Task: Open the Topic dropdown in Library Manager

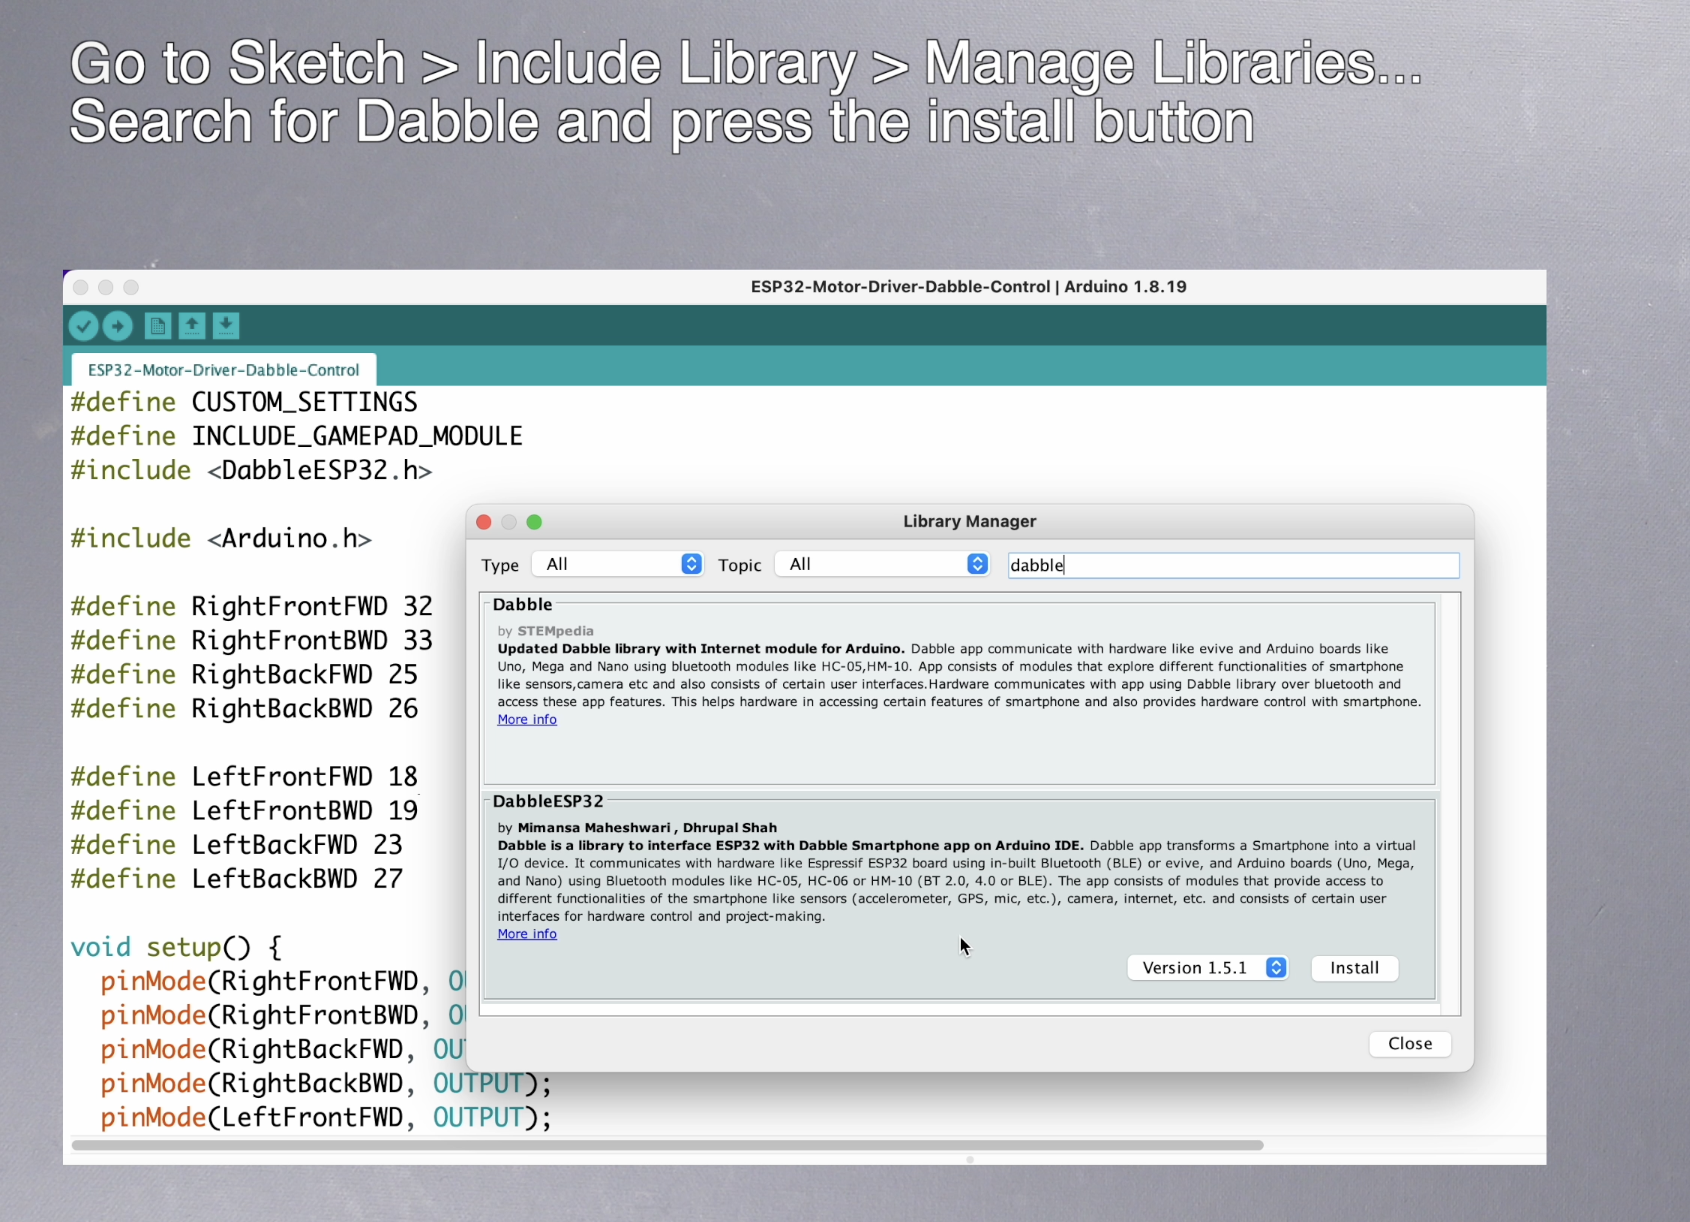Action: [x=882, y=564]
